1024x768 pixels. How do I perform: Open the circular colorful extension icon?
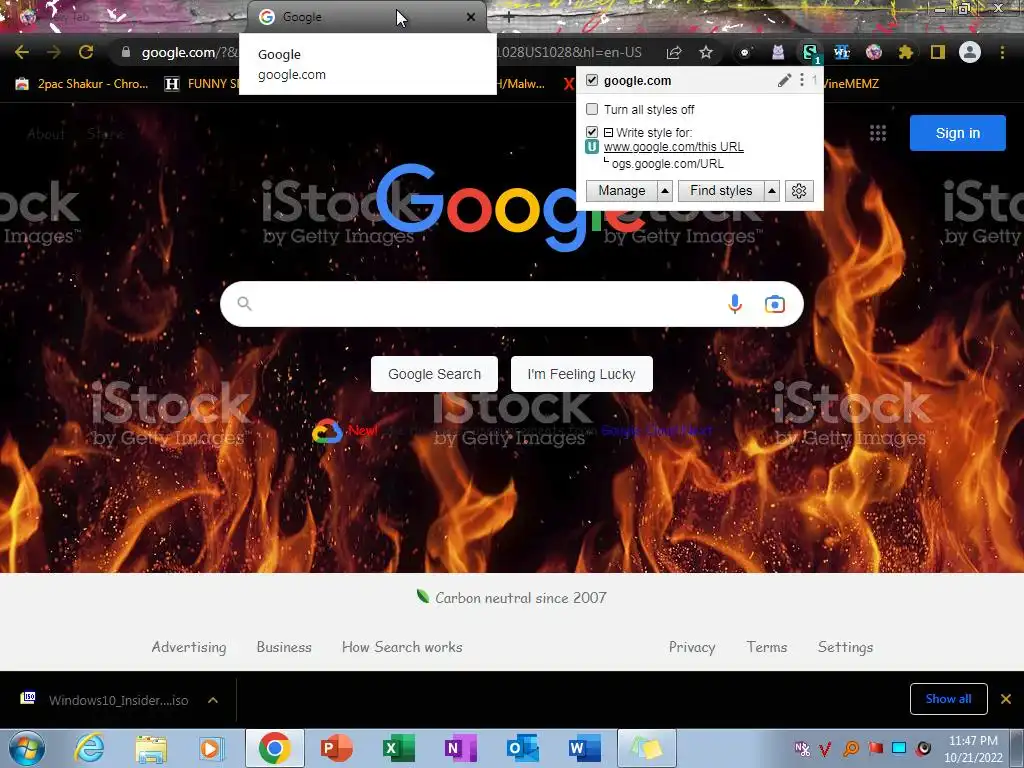coord(874,52)
